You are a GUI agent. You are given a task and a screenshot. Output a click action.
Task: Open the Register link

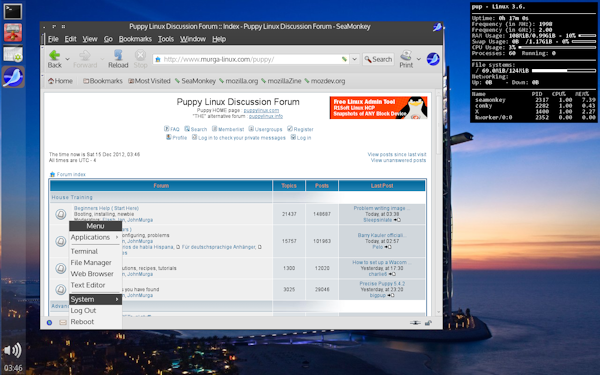coord(300,129)
